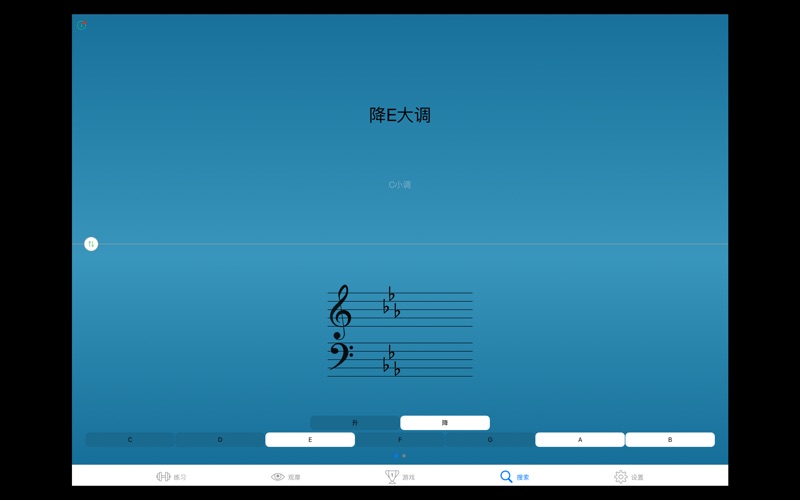Choose note F

pyautogui.click(x=400, y=439)
